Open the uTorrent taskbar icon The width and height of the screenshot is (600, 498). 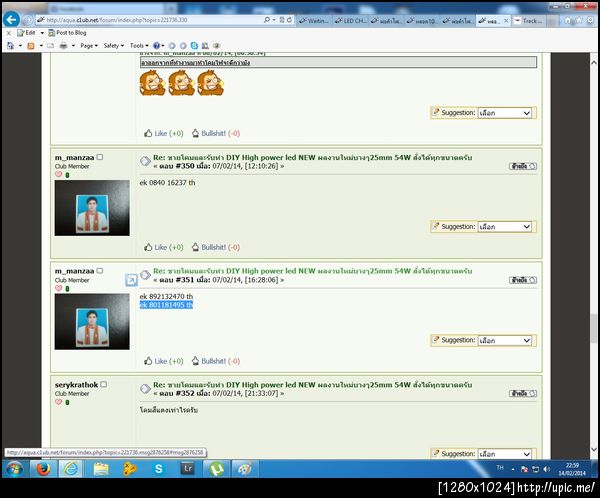click(x=216, y=469)
